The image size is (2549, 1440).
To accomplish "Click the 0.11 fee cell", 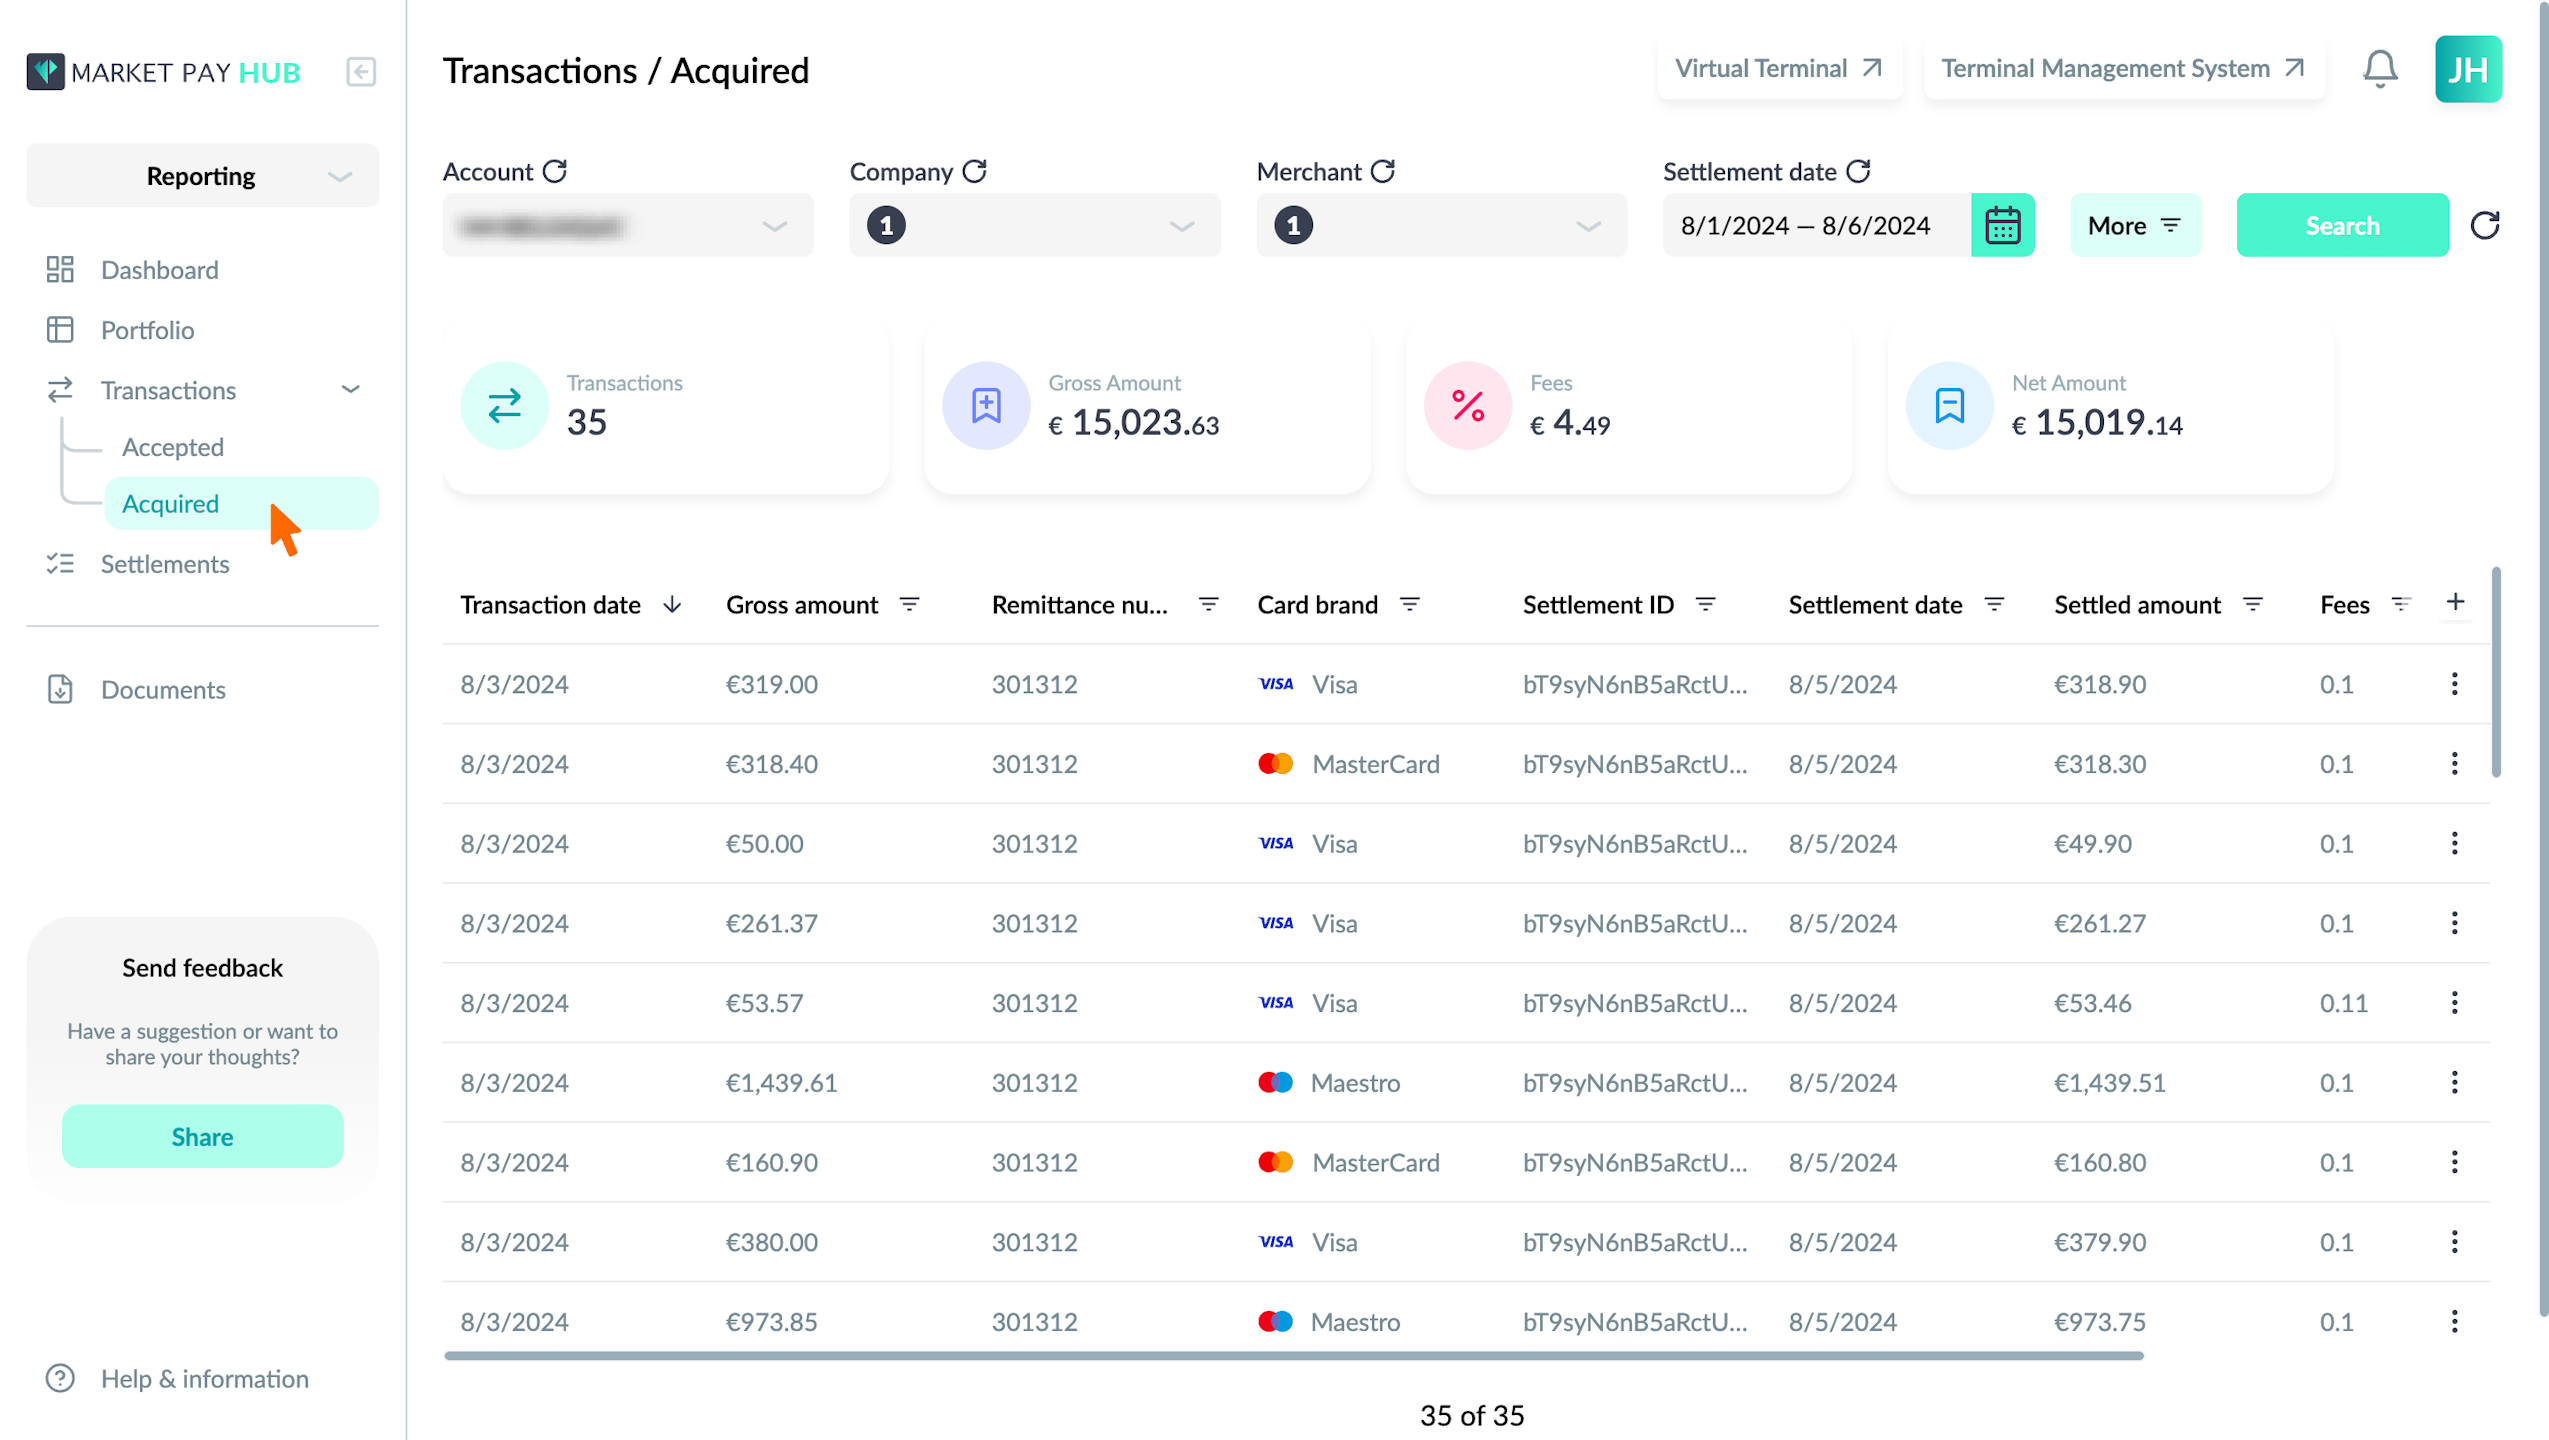I will point(2343,1003).
